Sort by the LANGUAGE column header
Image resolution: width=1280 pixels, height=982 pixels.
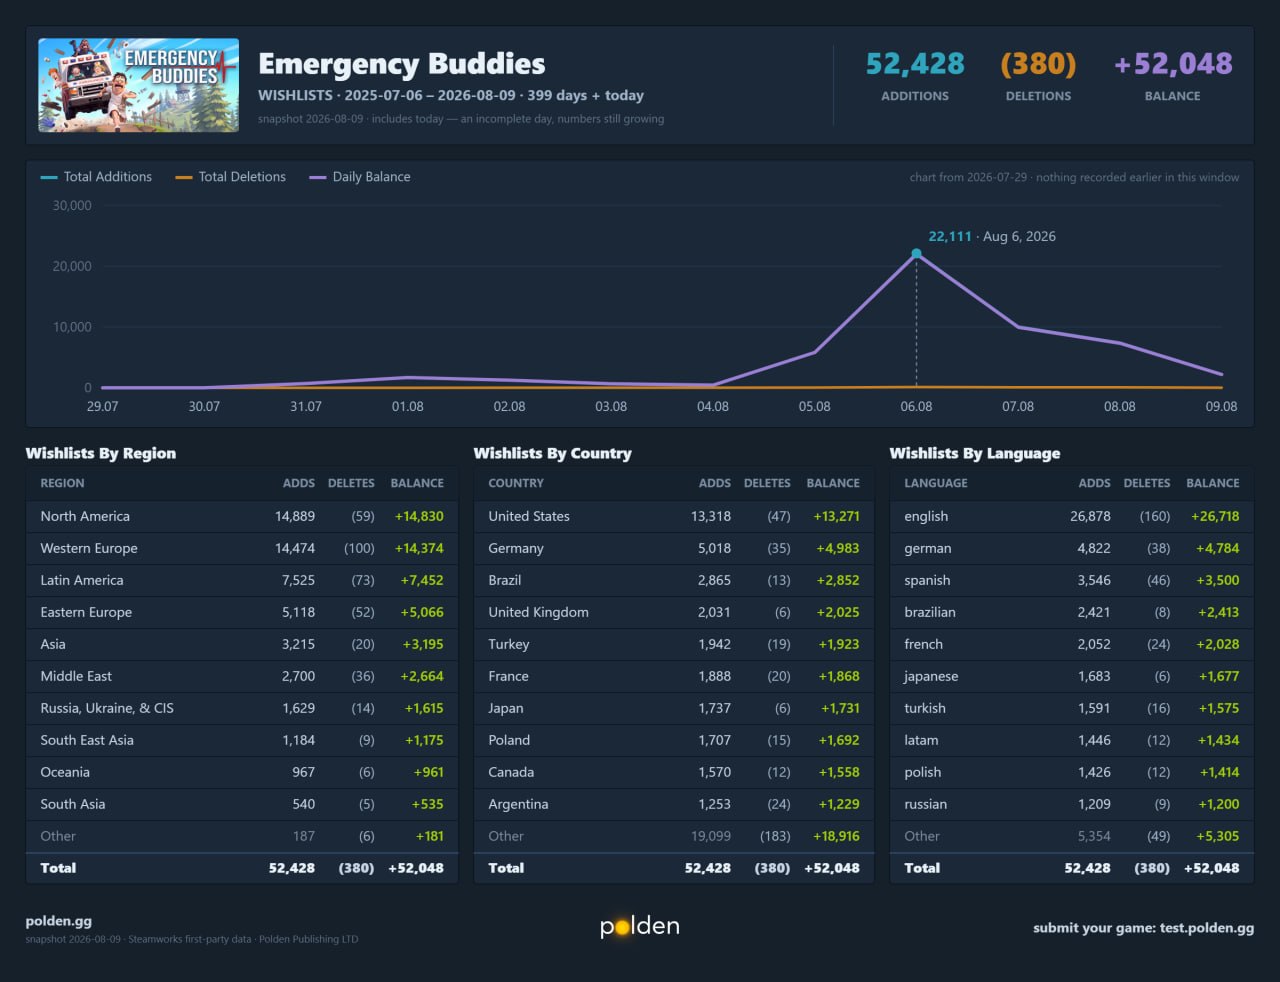936,483
